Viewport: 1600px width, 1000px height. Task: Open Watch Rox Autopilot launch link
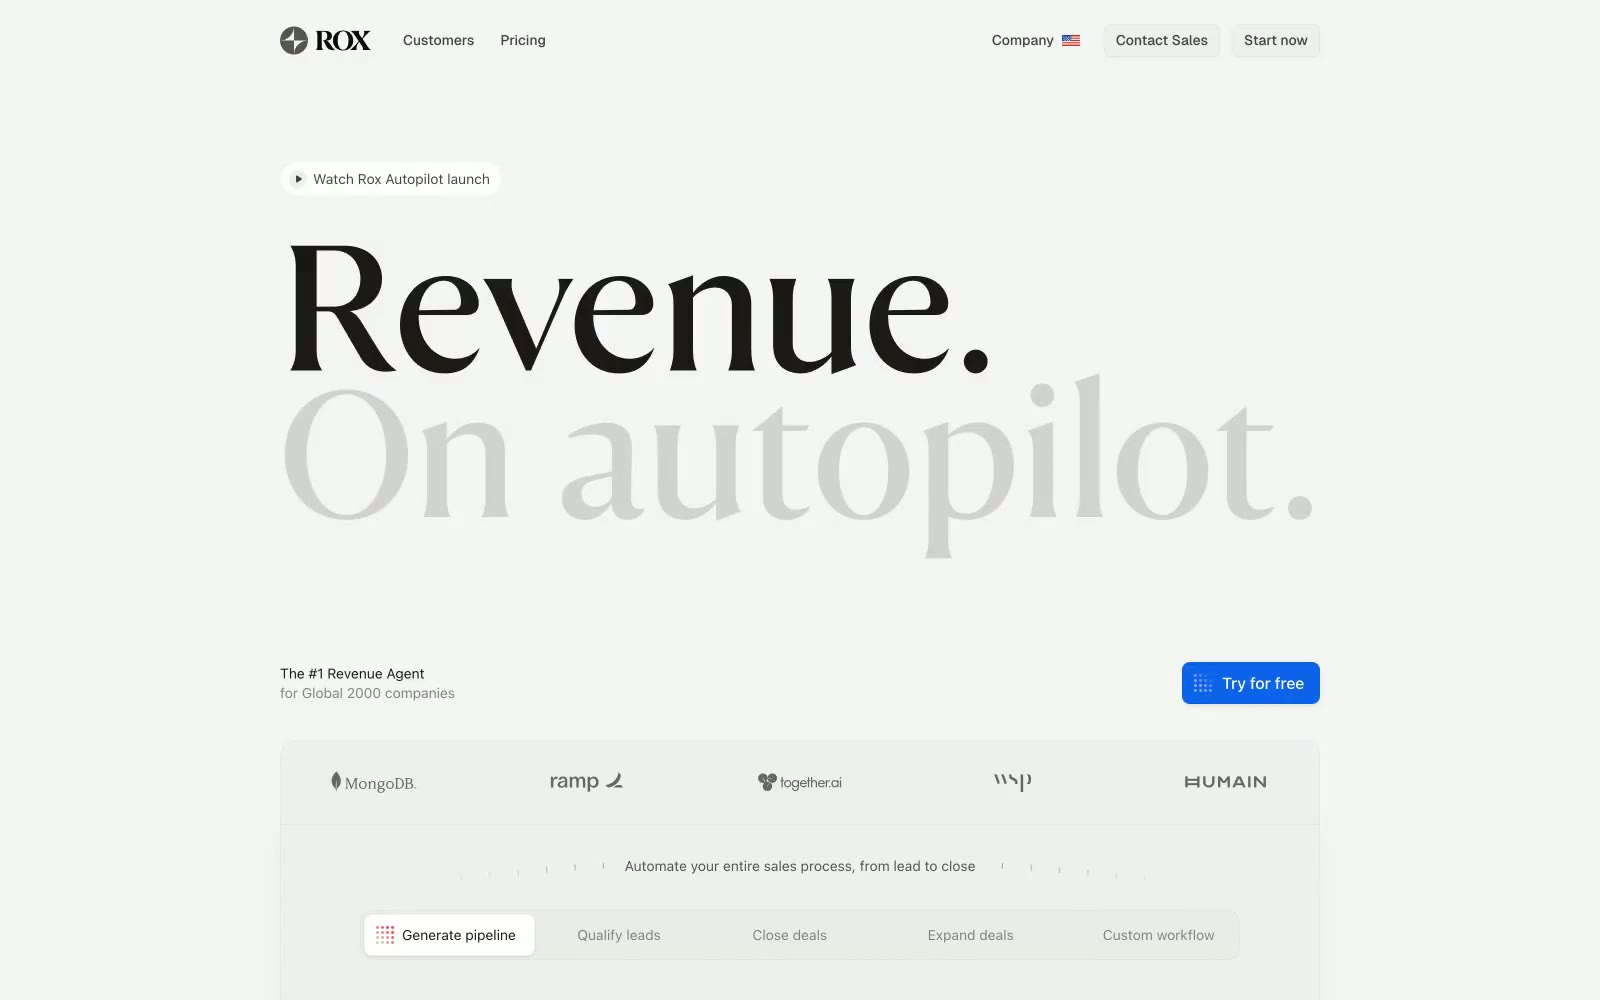click(391, 179)
